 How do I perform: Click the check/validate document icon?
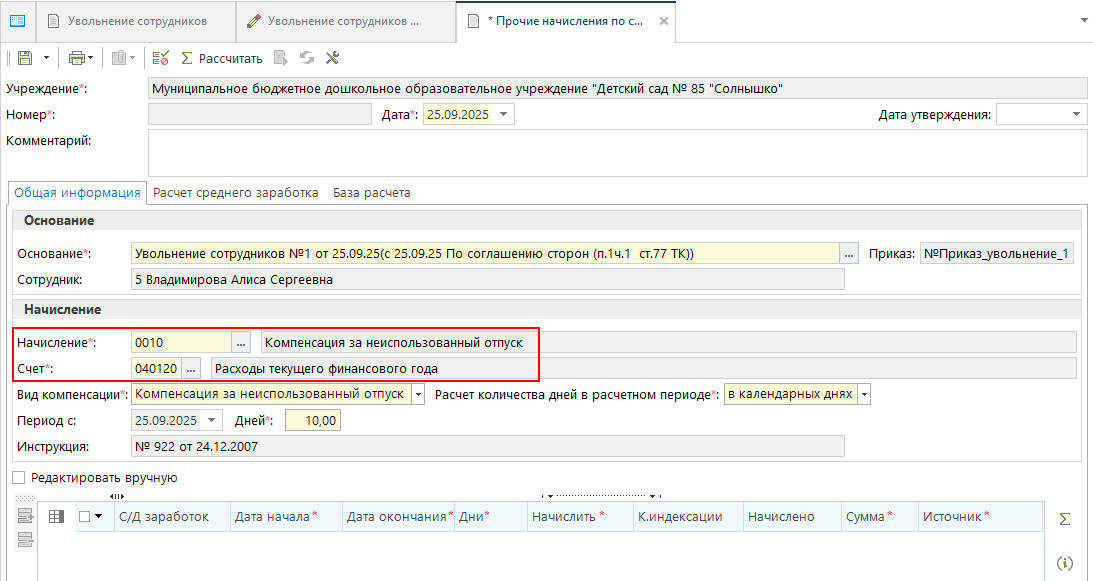click(160, 58)
